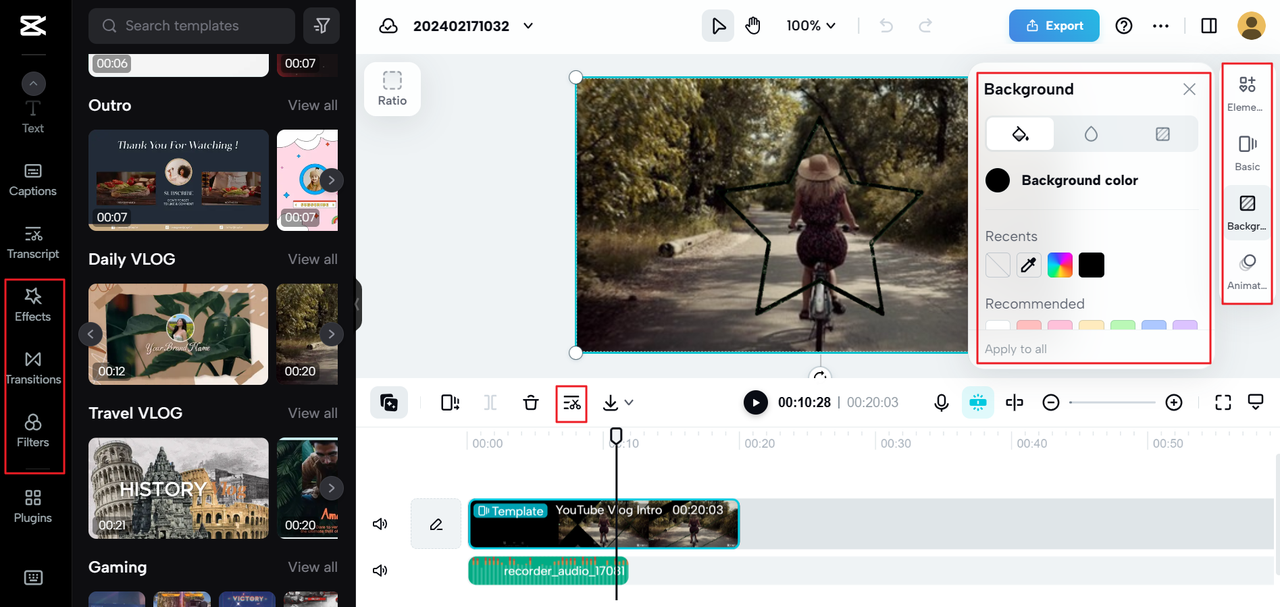This screenshot has height=607, width=1280.
Task: Open the Animation tab on right sidebar
Action: click(1247, 272)
